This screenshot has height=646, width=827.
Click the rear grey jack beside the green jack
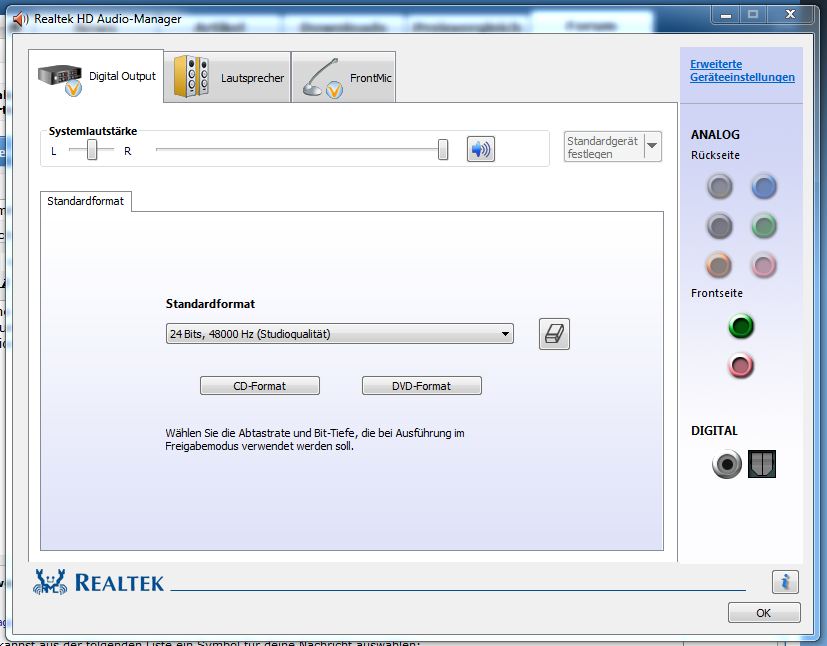click(x=719, y=226)
